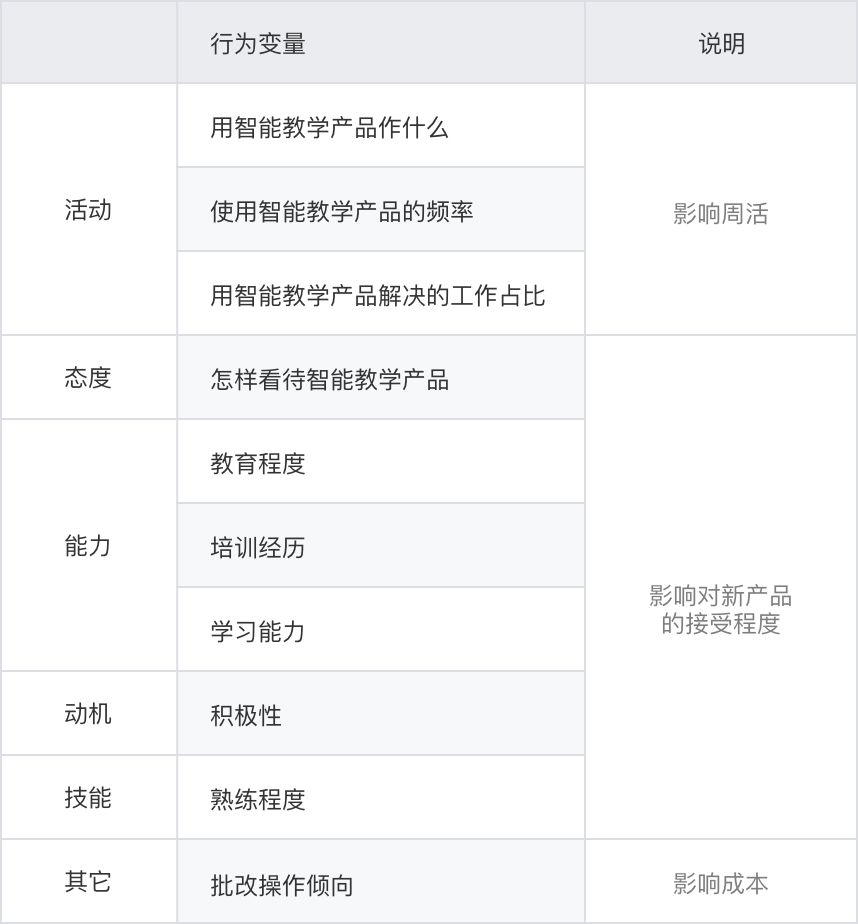The image size is (858, 924).
Task: Click the 学习能力 cell
Action: point(258,632)
